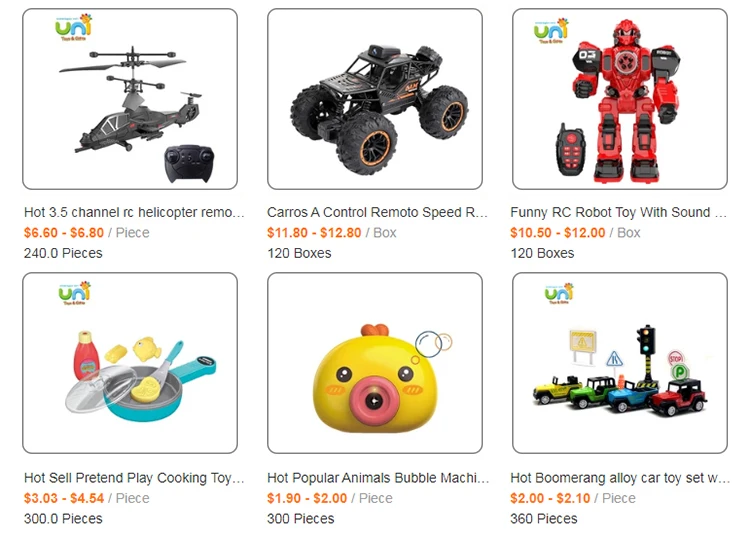
Task: Open the alloy car toy set image
Action: coord(619,363)
